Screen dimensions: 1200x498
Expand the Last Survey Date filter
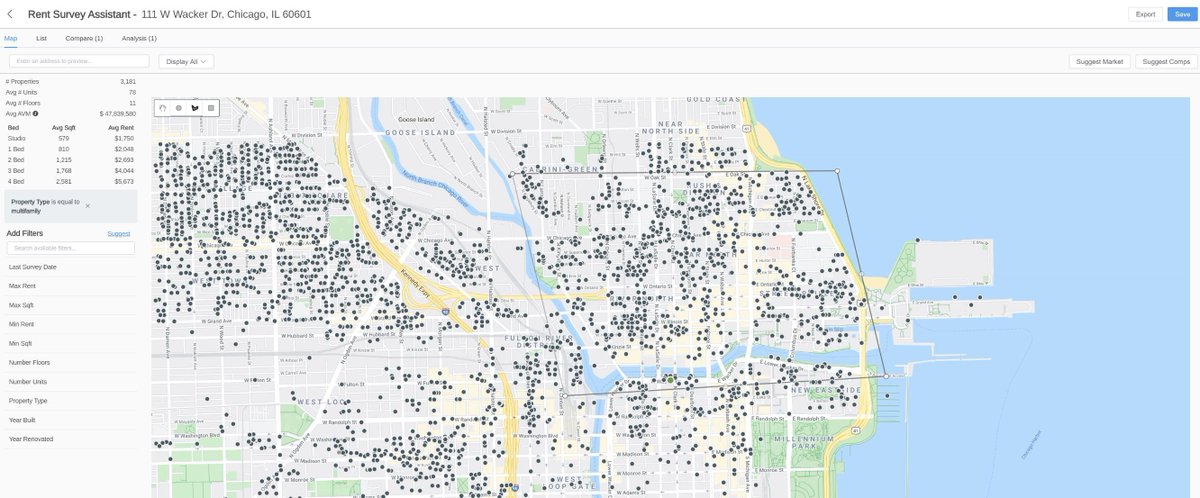(x=71, y=267)
